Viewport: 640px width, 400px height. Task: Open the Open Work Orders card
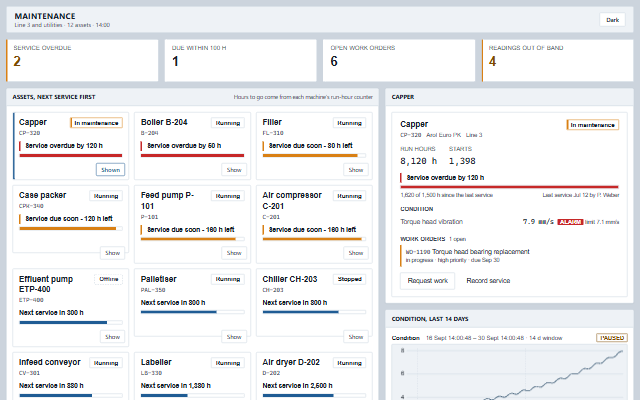pyautogui.click(x=399, y=60)
